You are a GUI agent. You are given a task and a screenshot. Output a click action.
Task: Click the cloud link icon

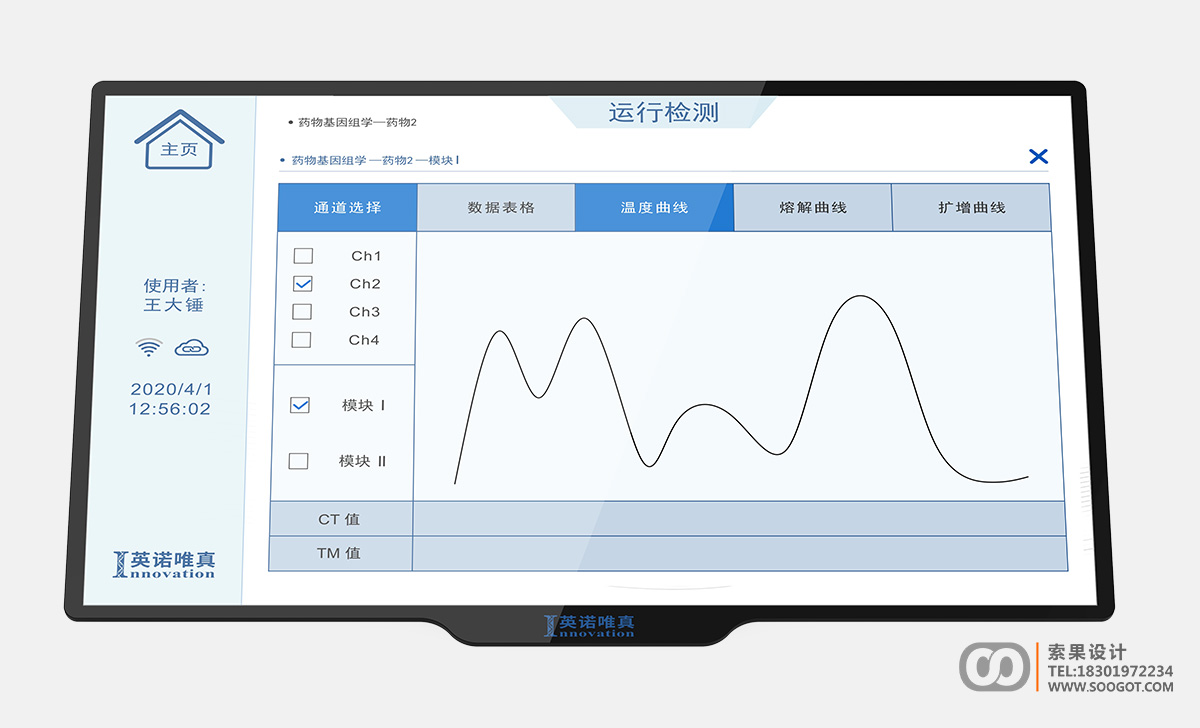coord(192,348)
